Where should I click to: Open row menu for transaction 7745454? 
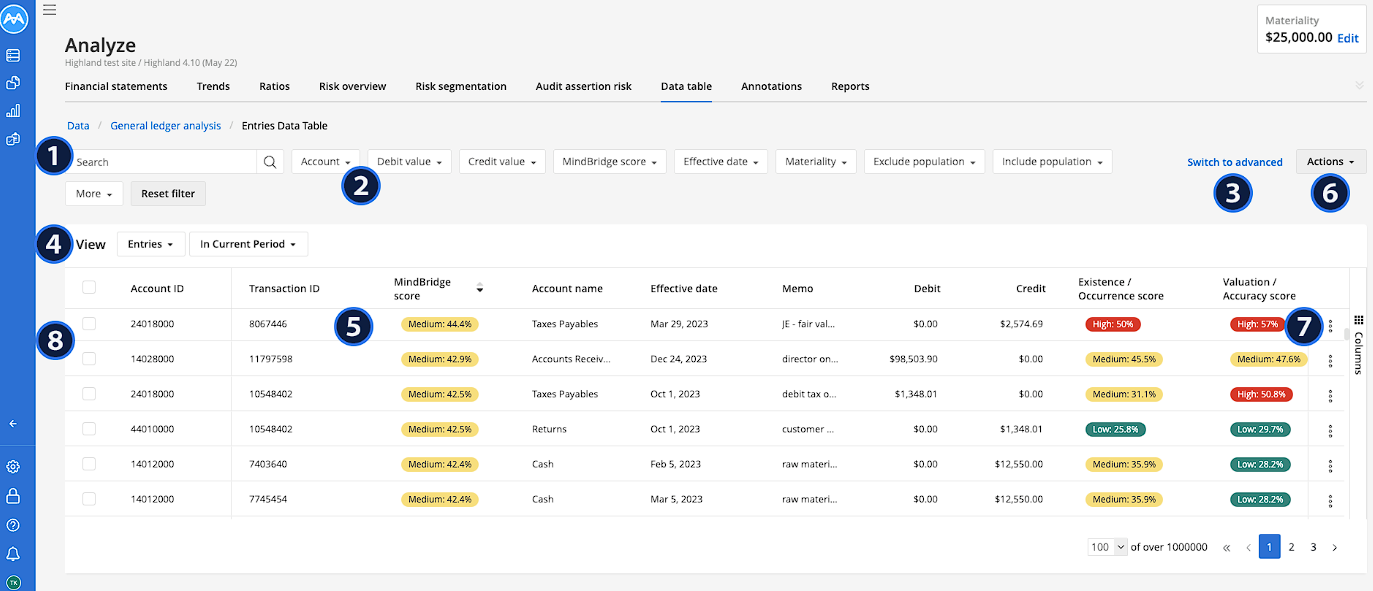pyautogui.click(x=1330, y=501)
